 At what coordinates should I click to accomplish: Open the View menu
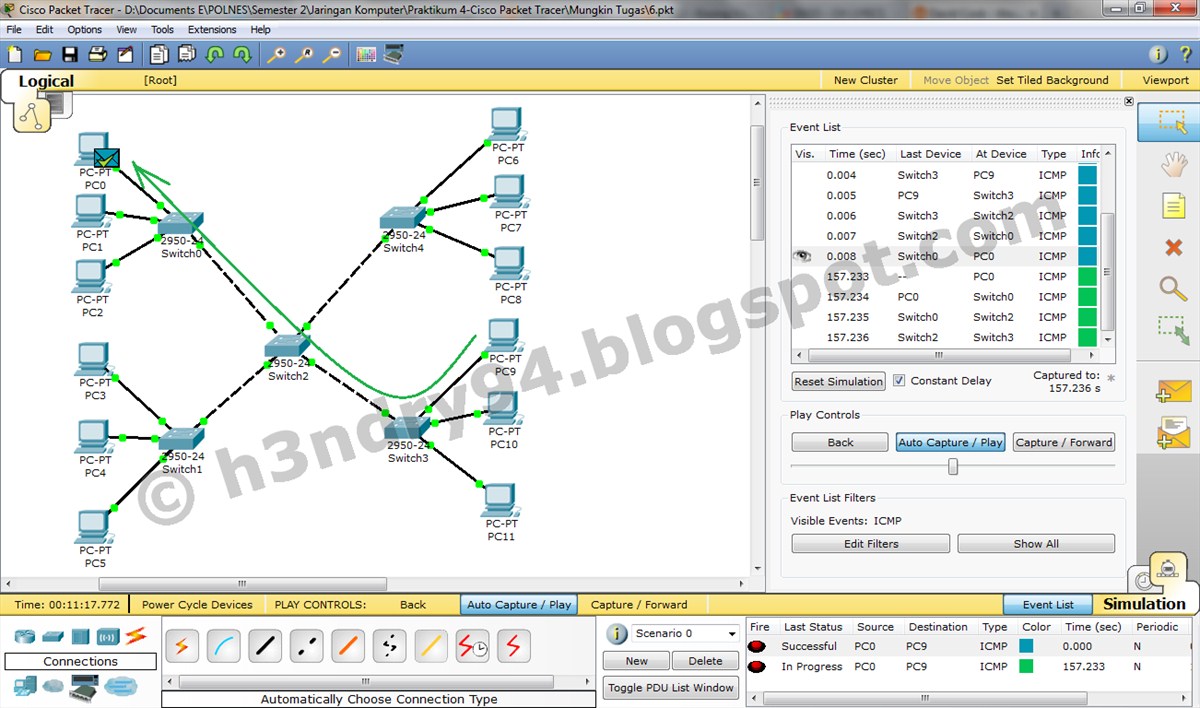pos(127,30)
